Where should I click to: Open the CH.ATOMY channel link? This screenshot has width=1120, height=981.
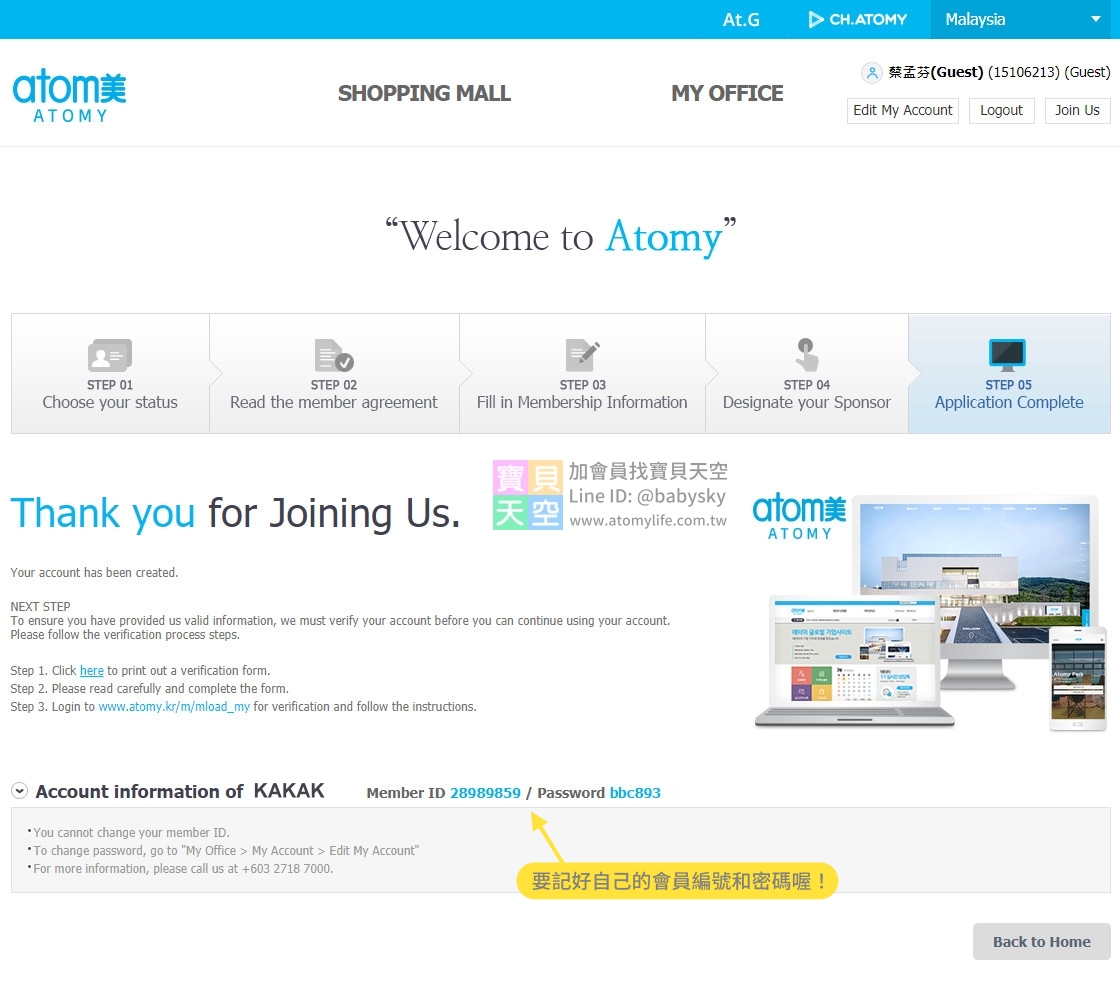857,19
